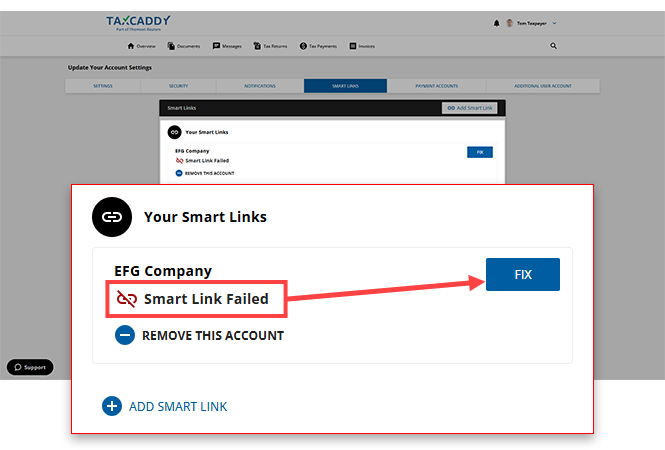665x450 pixels.
Task: Open the Additional User Account tab
Action: (x=543, y=86)
